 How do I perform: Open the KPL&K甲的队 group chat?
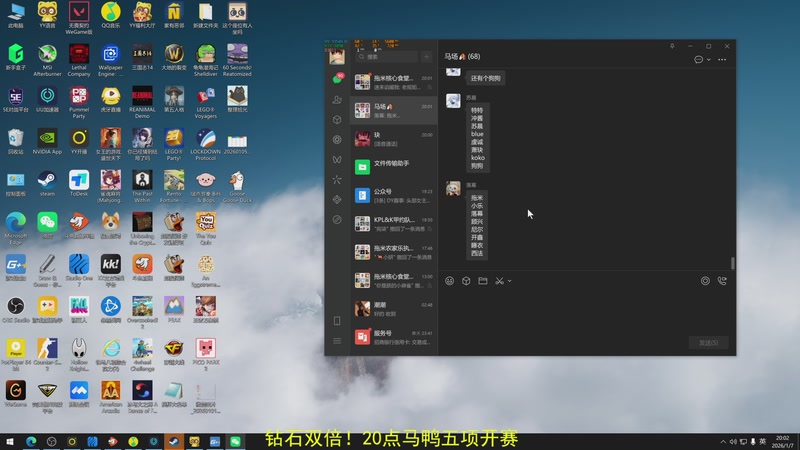[x=394, y=223]
